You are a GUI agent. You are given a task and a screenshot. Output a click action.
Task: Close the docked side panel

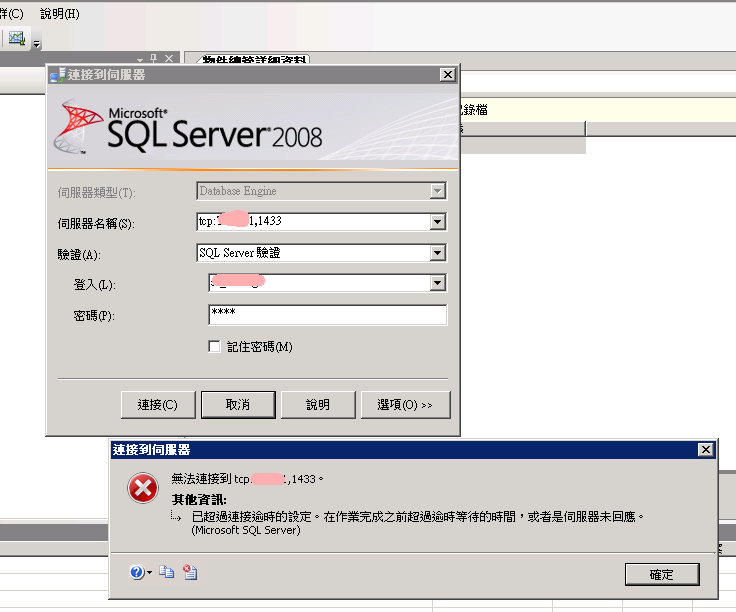click(x=169, y=59)
